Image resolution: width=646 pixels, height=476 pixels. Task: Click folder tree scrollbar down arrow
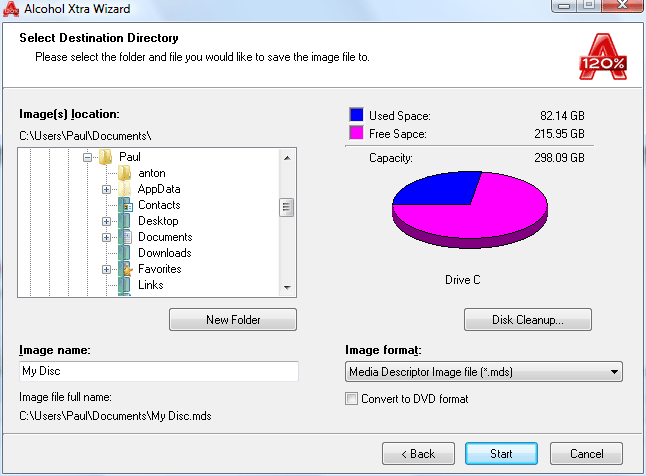point(287,287)
